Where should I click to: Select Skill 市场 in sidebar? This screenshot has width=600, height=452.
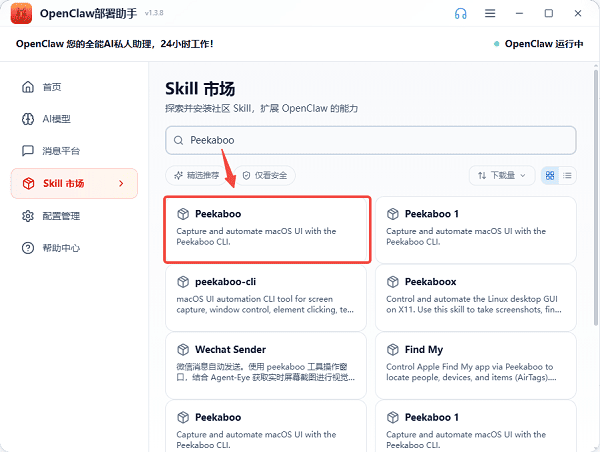coord(74,183)
